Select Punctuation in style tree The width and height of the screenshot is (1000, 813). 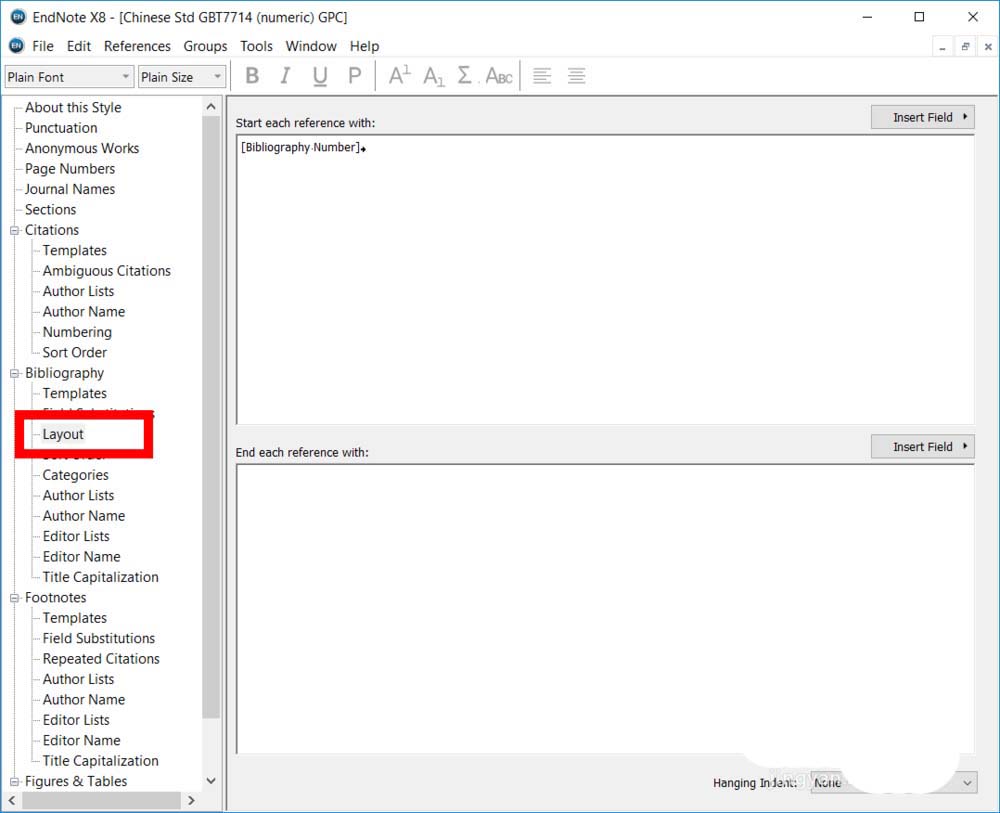coord(61,128)
